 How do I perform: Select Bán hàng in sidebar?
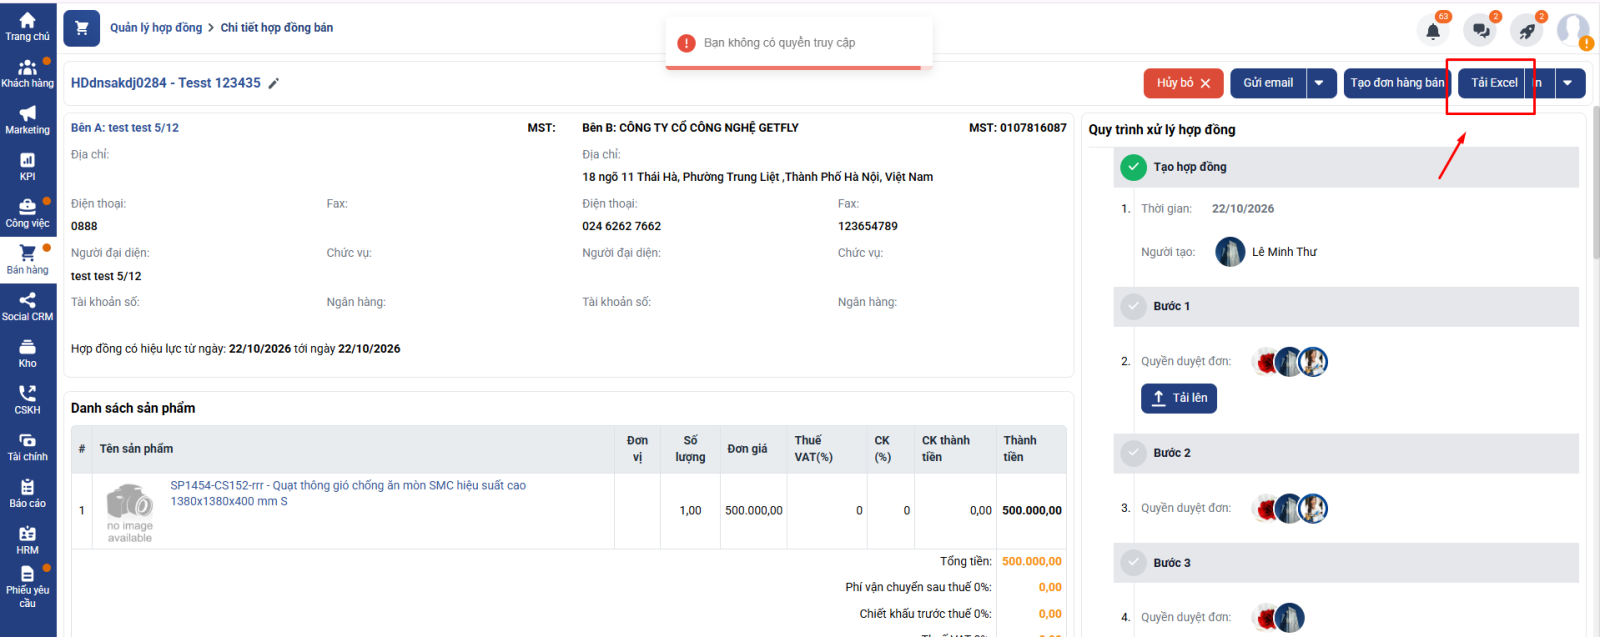[27, 260]
